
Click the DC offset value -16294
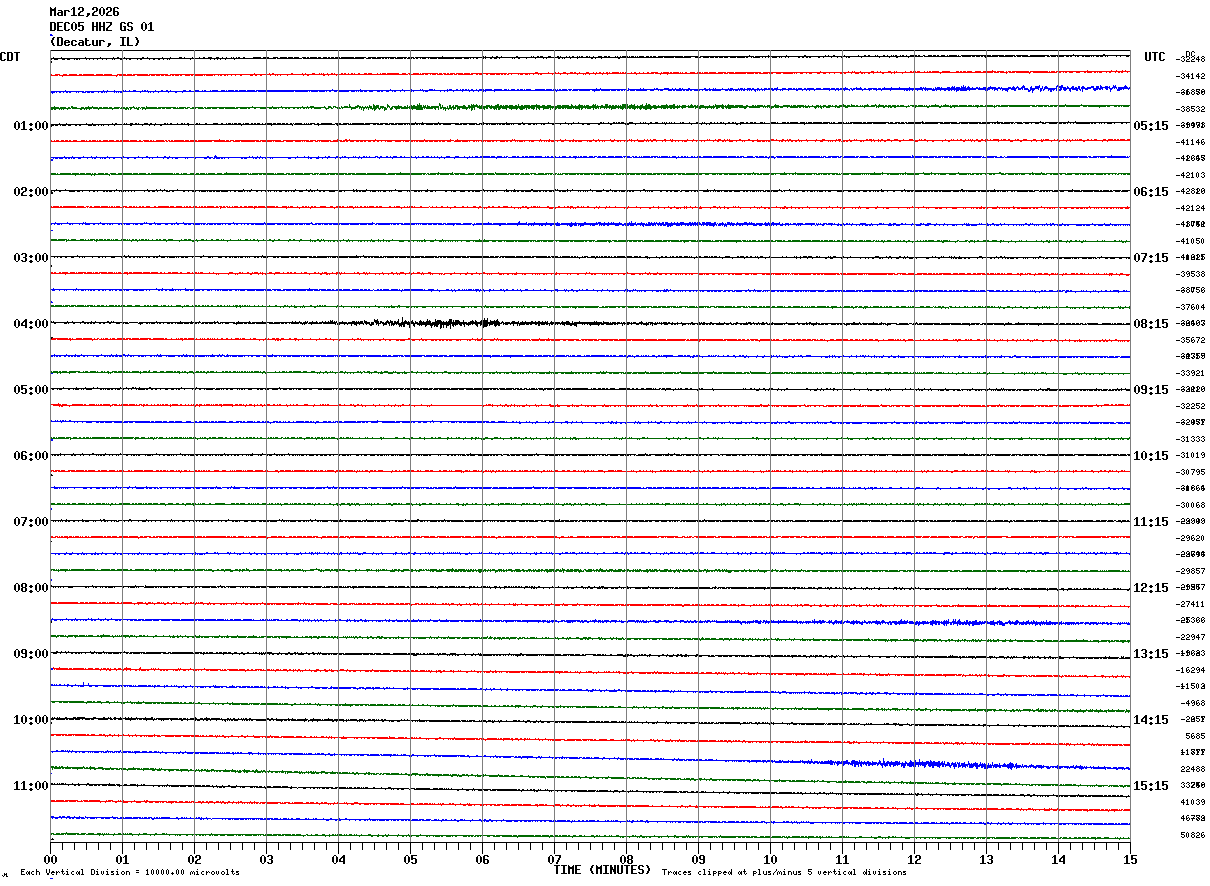coord(1191,670)
